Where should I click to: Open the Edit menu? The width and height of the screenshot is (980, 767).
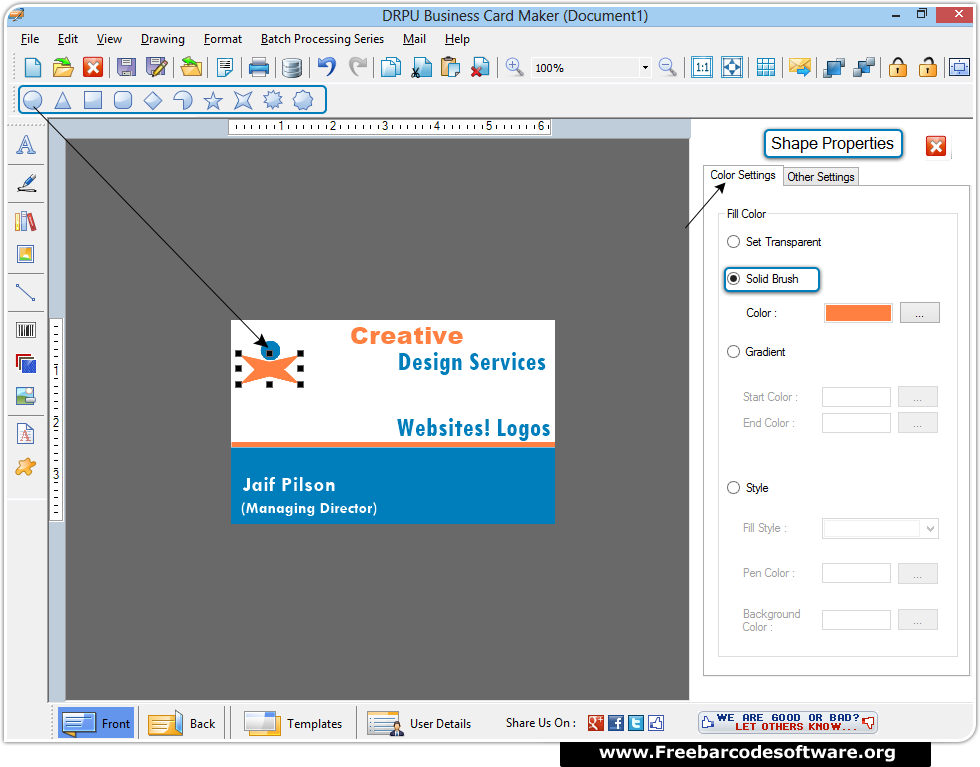[x=68, y=39]
